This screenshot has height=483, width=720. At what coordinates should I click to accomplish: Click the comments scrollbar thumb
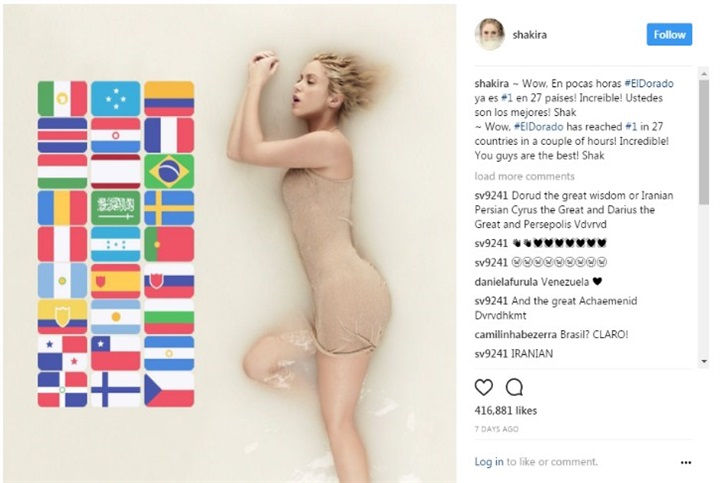(704, 141)
